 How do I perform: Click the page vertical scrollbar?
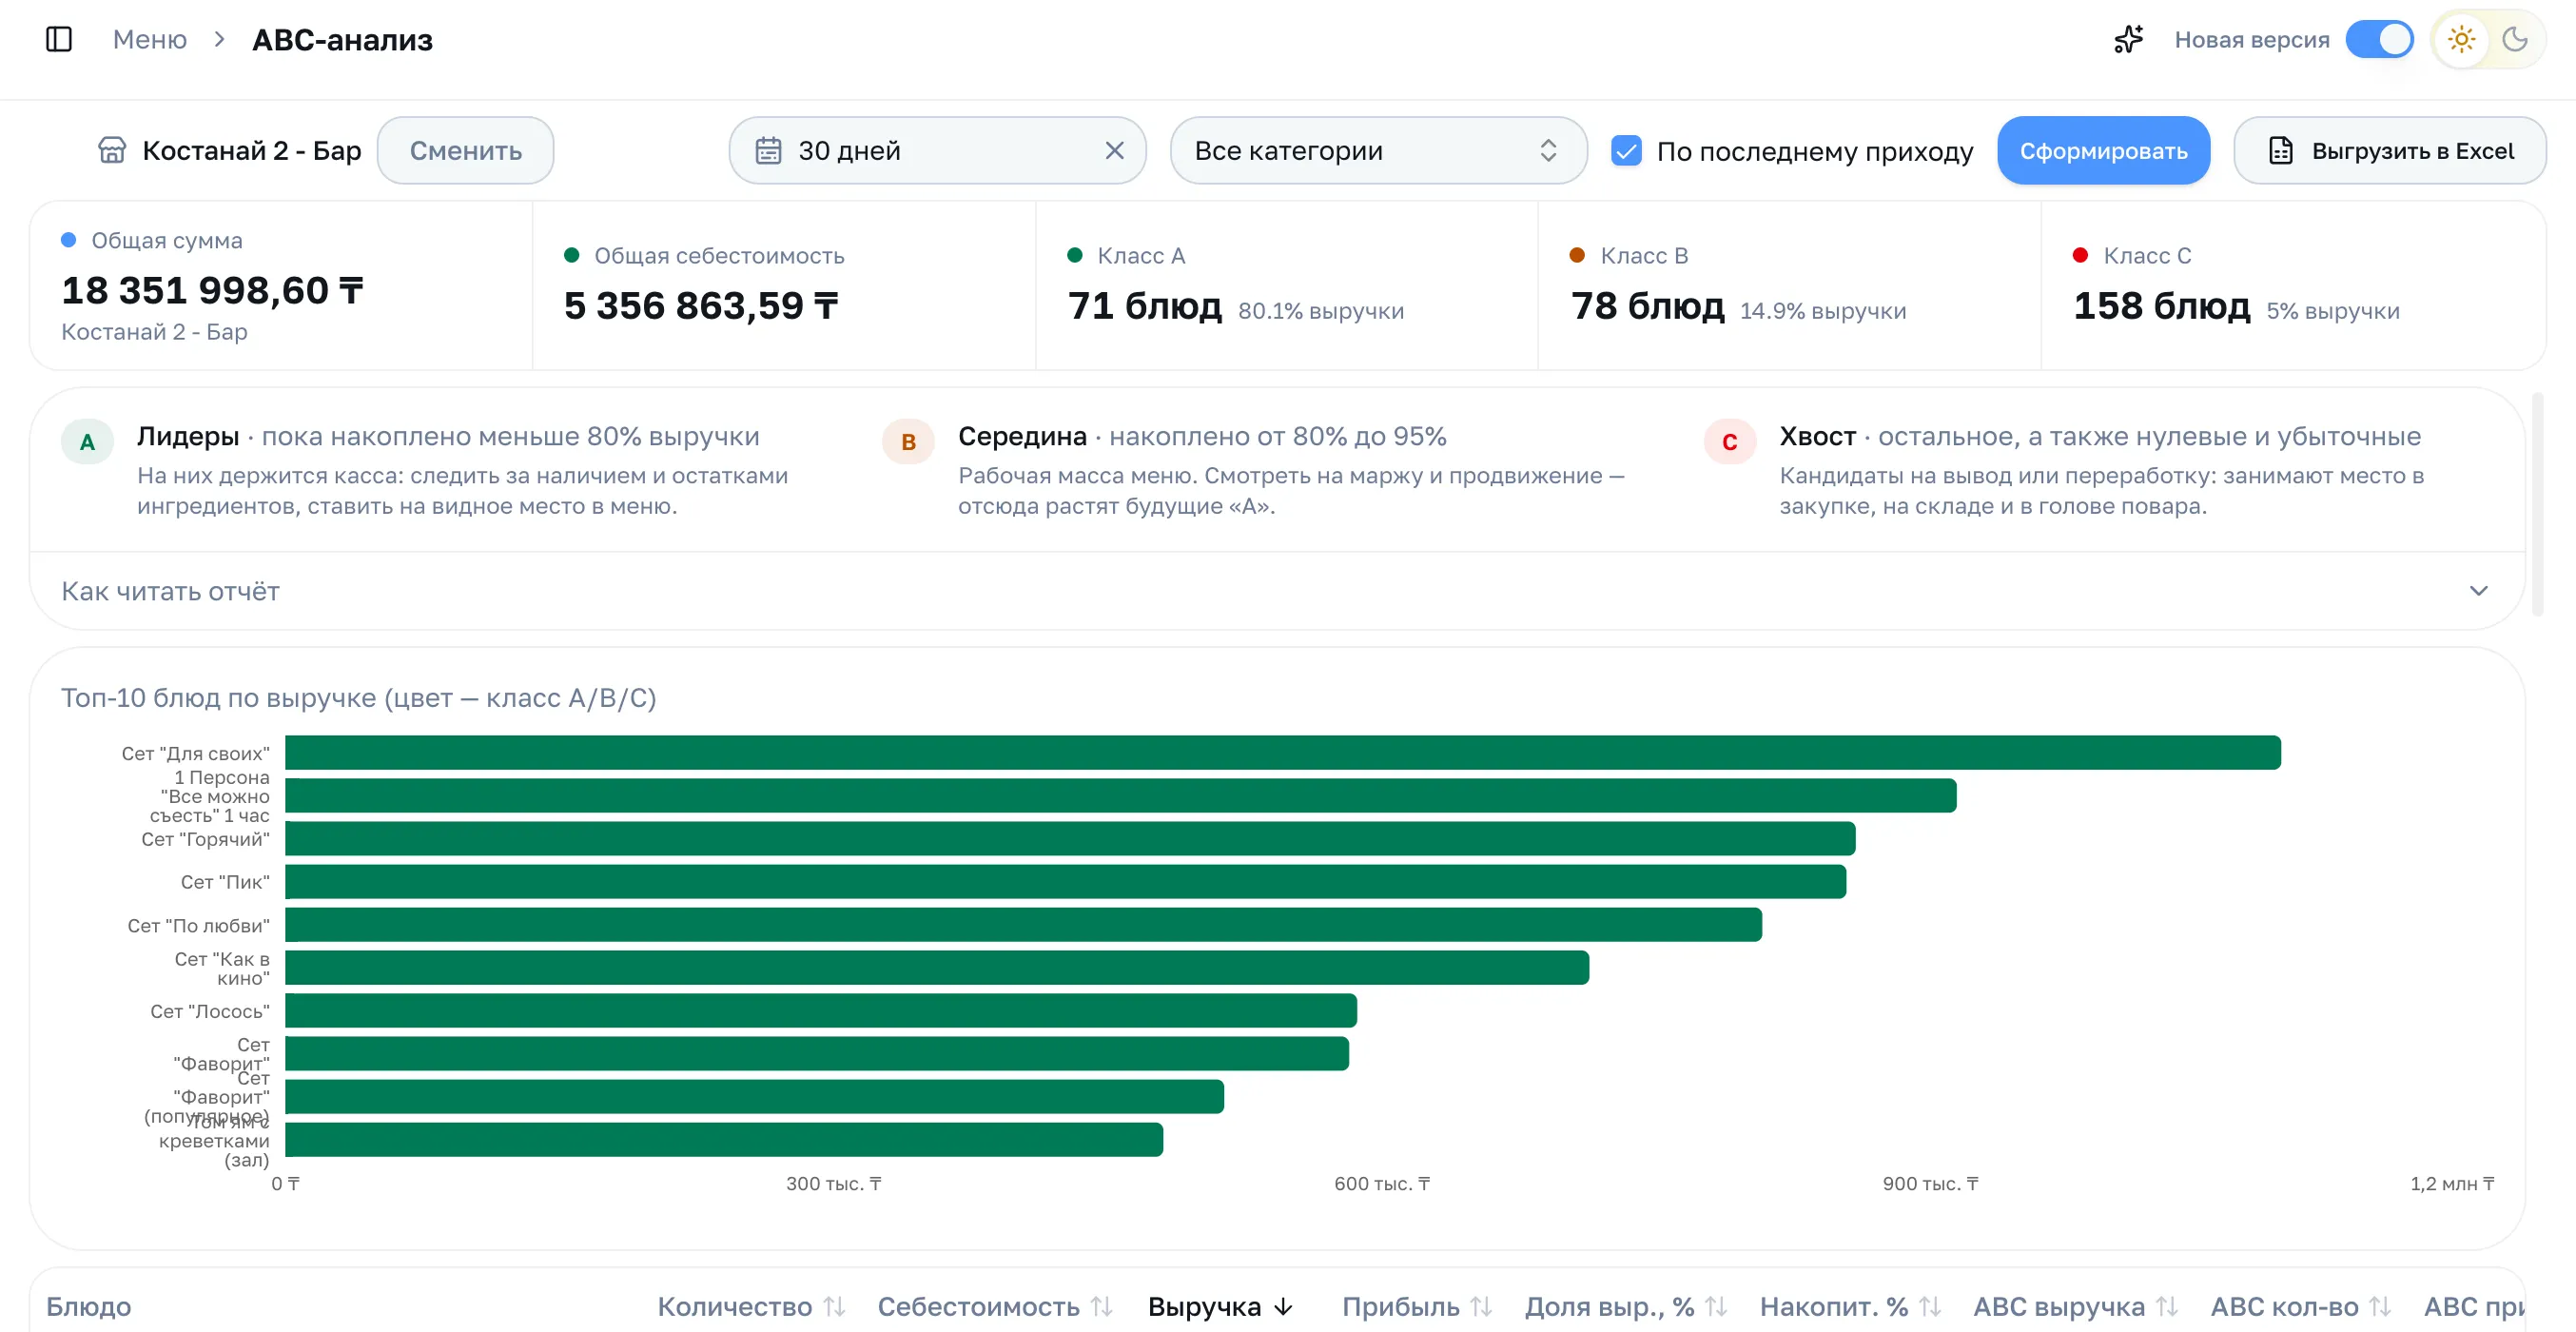tap(2537, 505)
